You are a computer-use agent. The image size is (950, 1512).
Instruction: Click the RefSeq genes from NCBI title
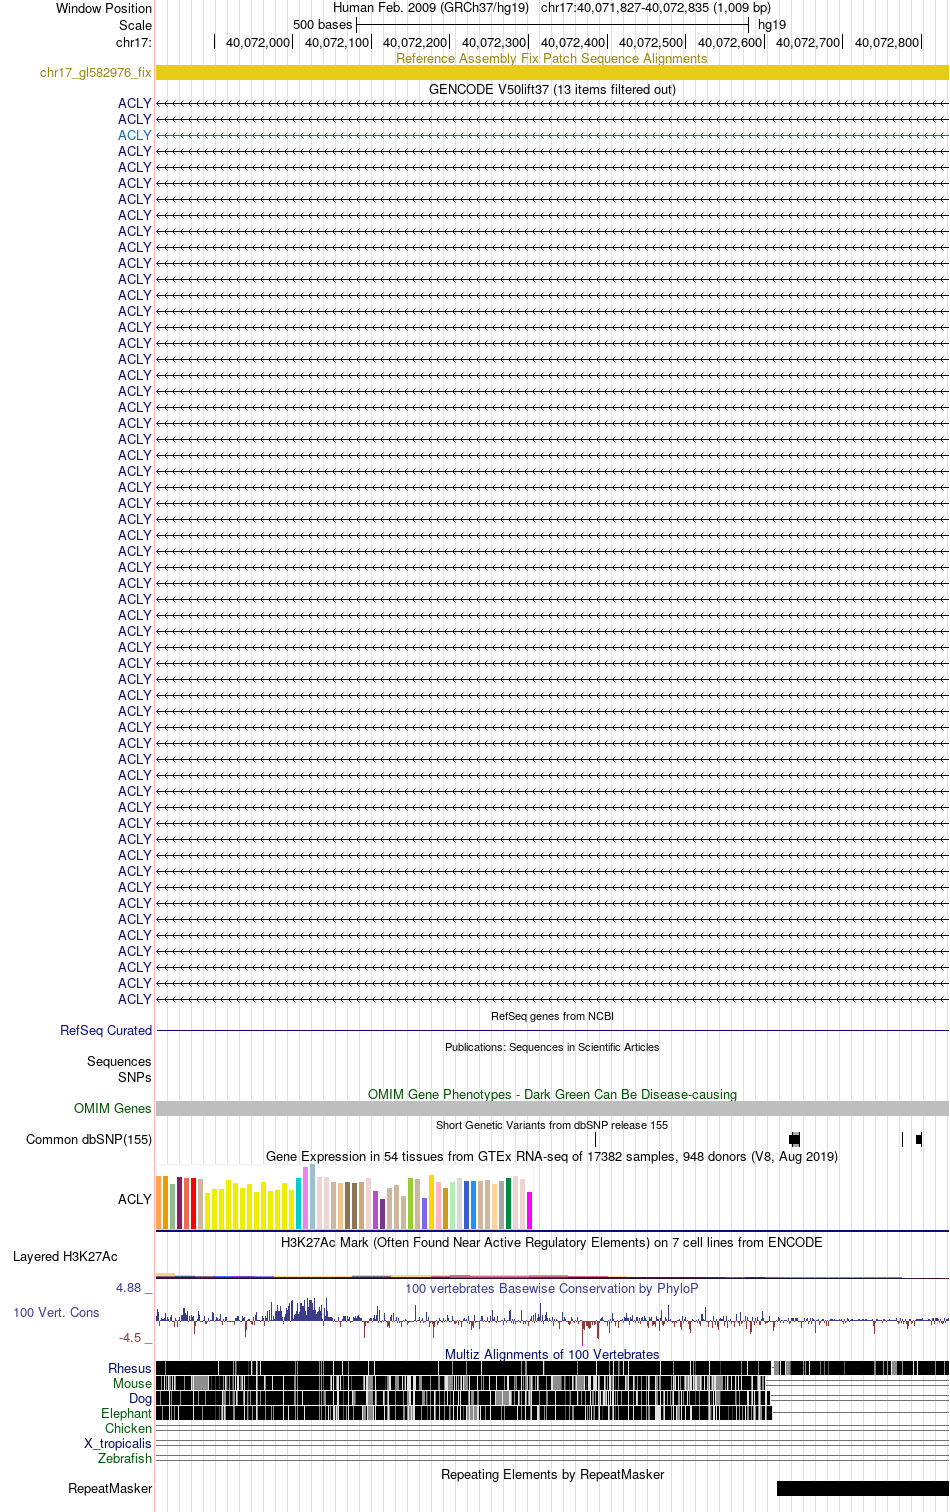tap(552, 1016)
